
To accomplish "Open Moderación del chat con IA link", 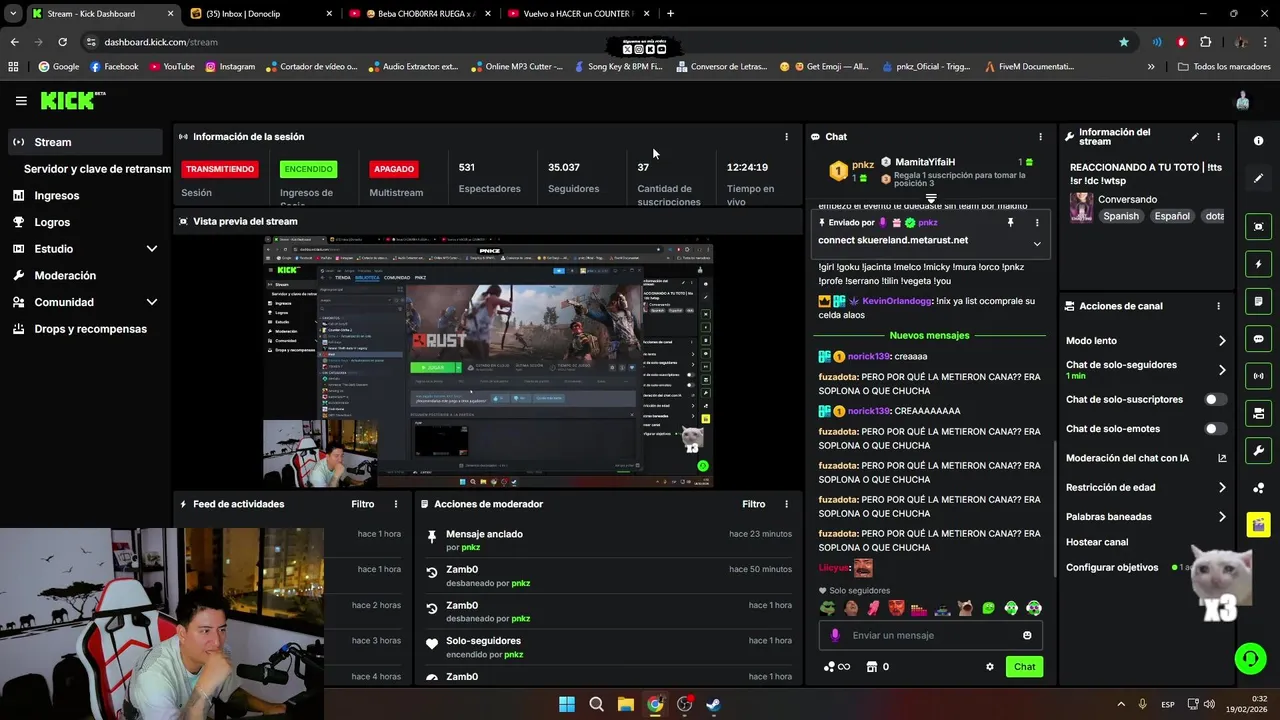I will tap(1146, 459).
